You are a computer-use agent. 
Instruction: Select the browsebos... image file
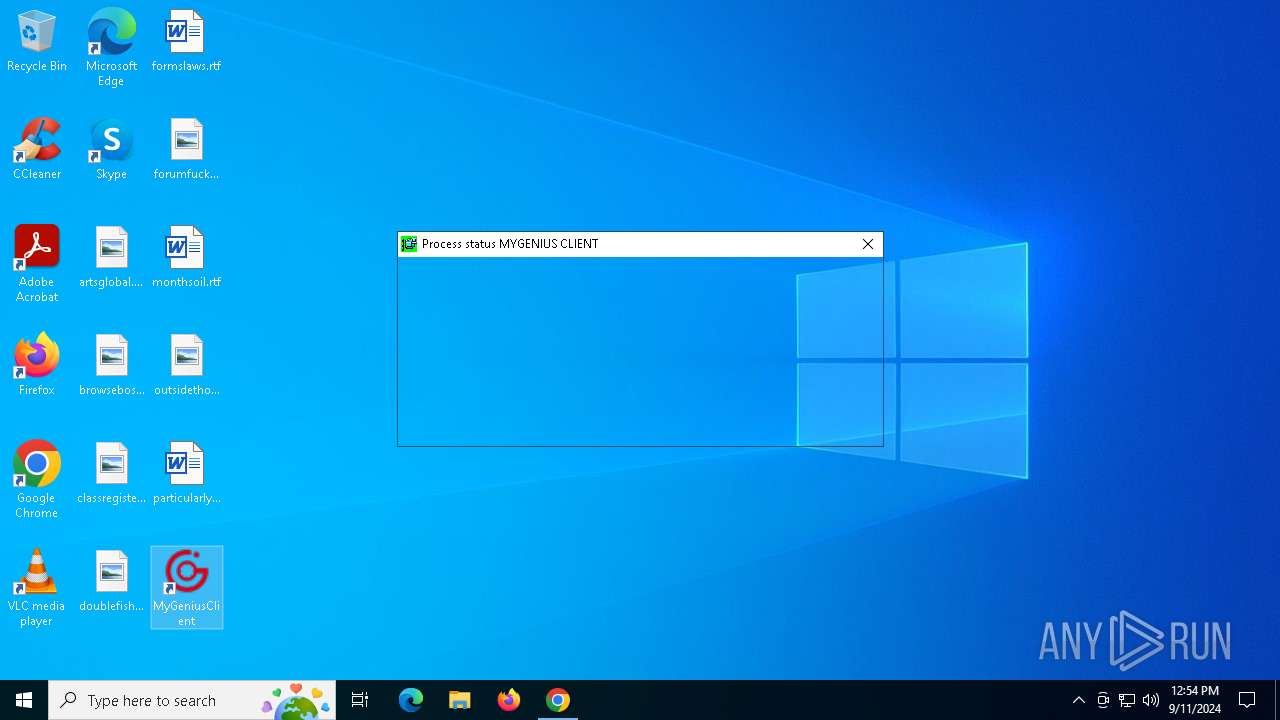[x=111, y=366]
